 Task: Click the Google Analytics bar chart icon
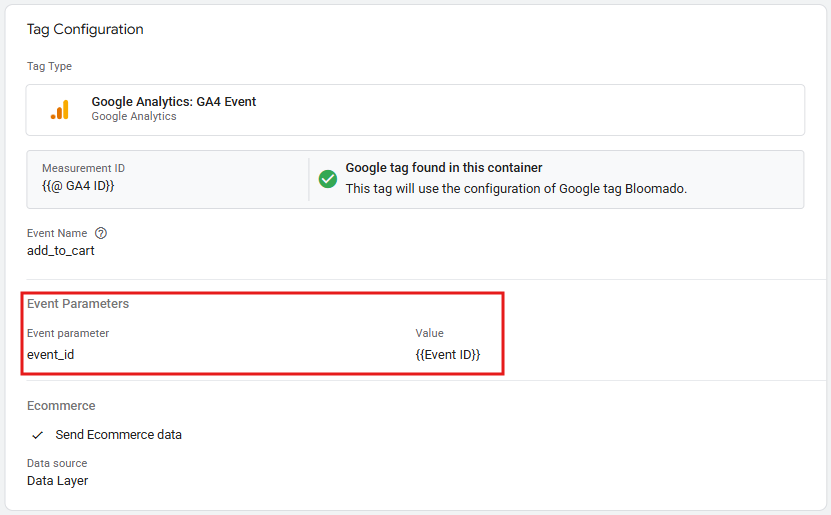click(59, 110)
